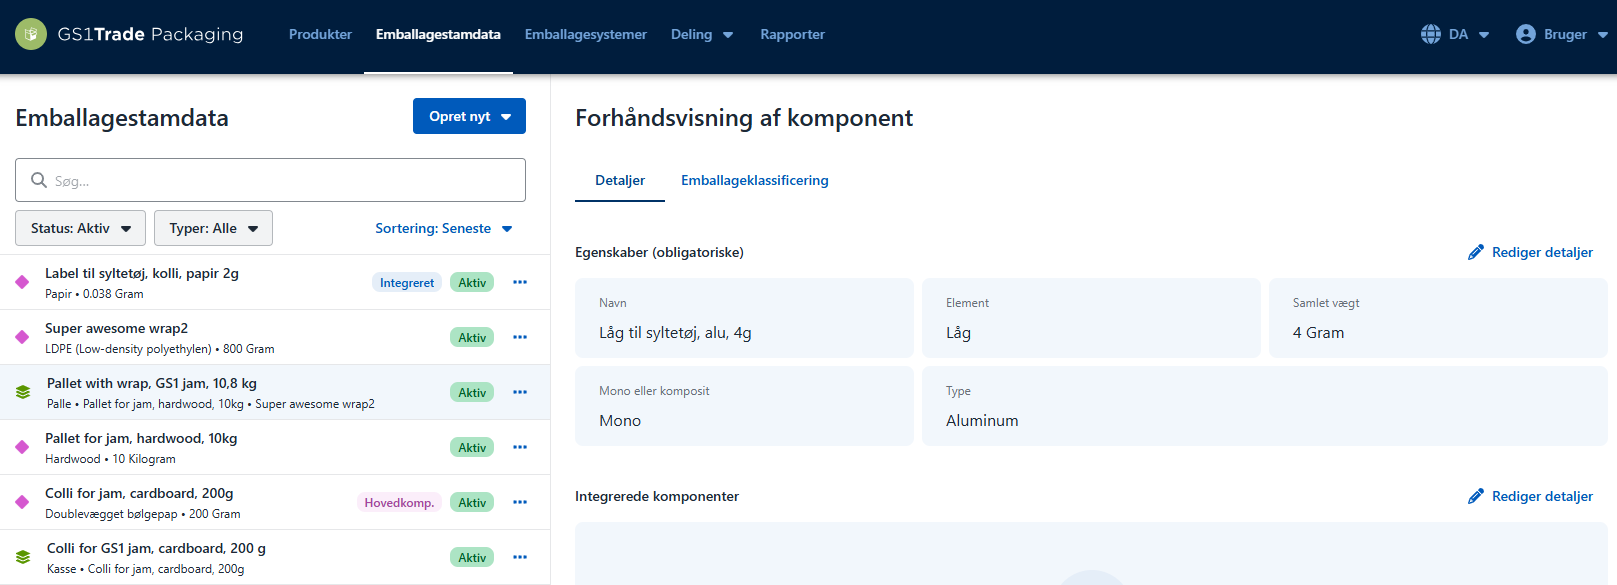This screenshot has width=1617, height=585.
Task: Open three-dot menu for Label til syltetøj
Action: click(x=520, y=282)
